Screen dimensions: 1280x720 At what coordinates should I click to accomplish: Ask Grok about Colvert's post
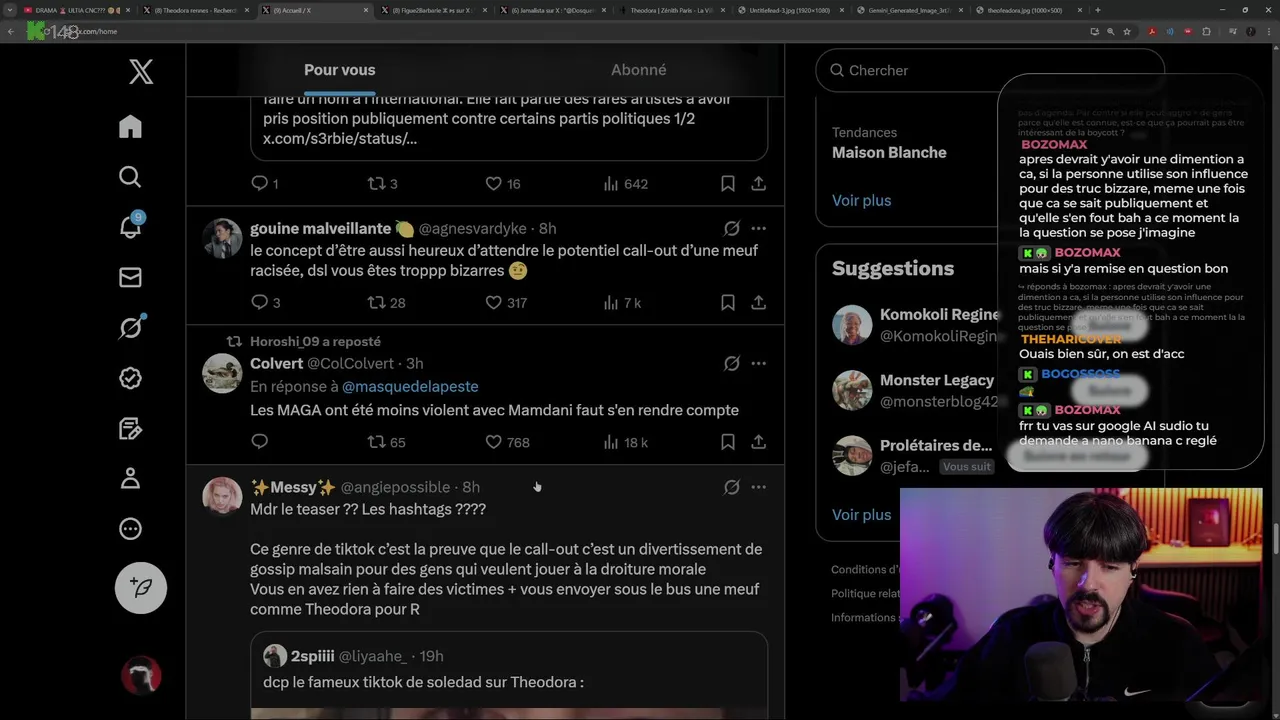coord(732,363)
